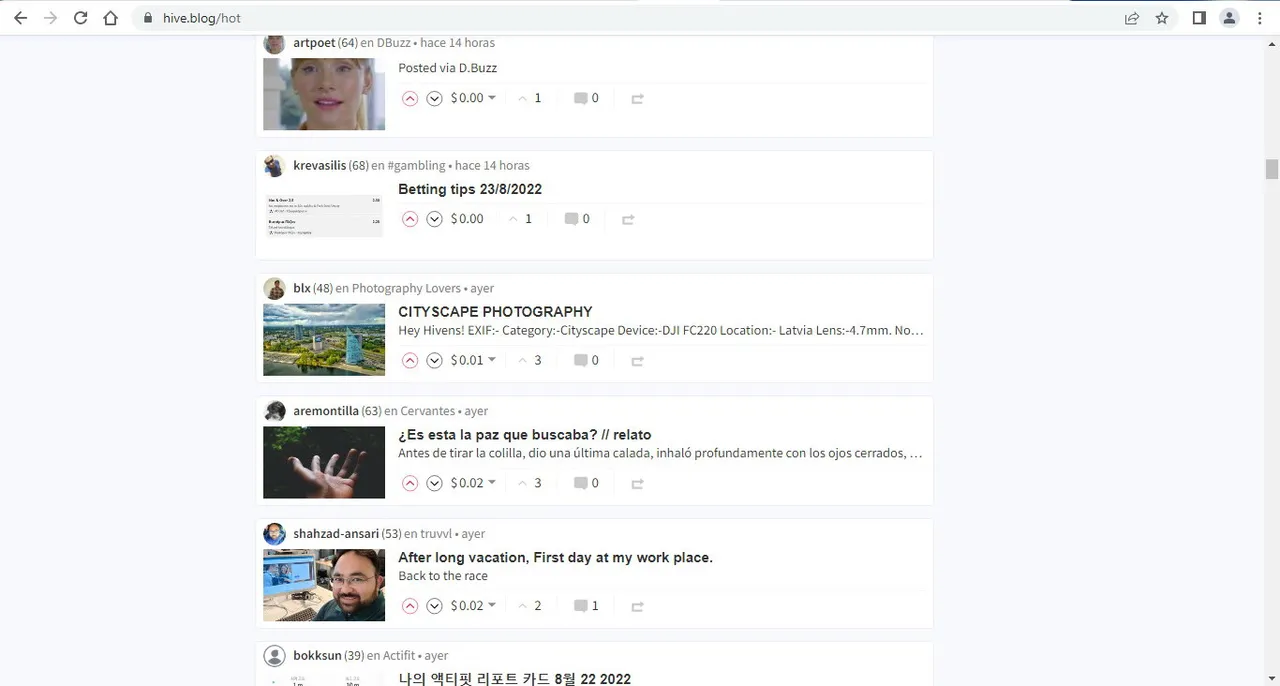Show voters on Betting tips post
This screenshot has width=1280, height=686.
[520, 219]
